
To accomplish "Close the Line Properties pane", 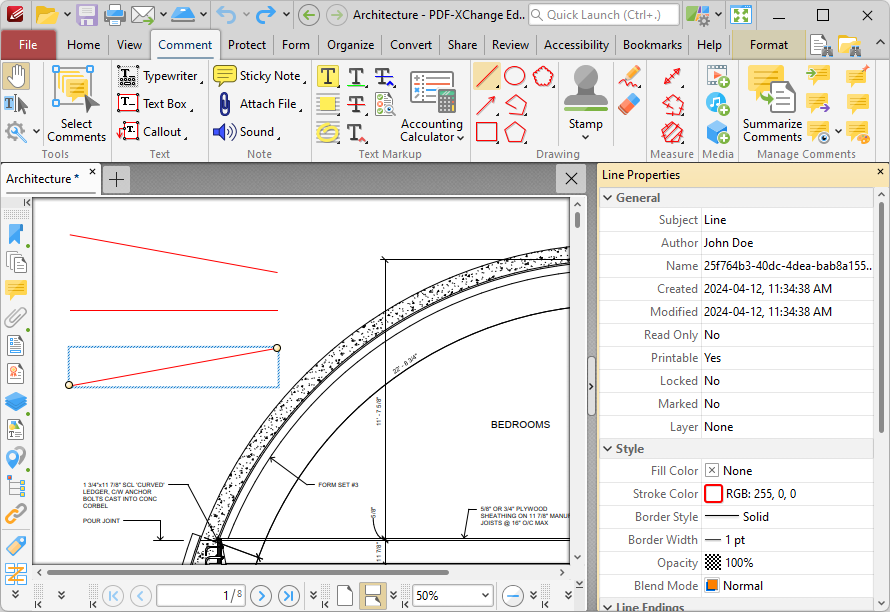I will click(x=880, y=172).
